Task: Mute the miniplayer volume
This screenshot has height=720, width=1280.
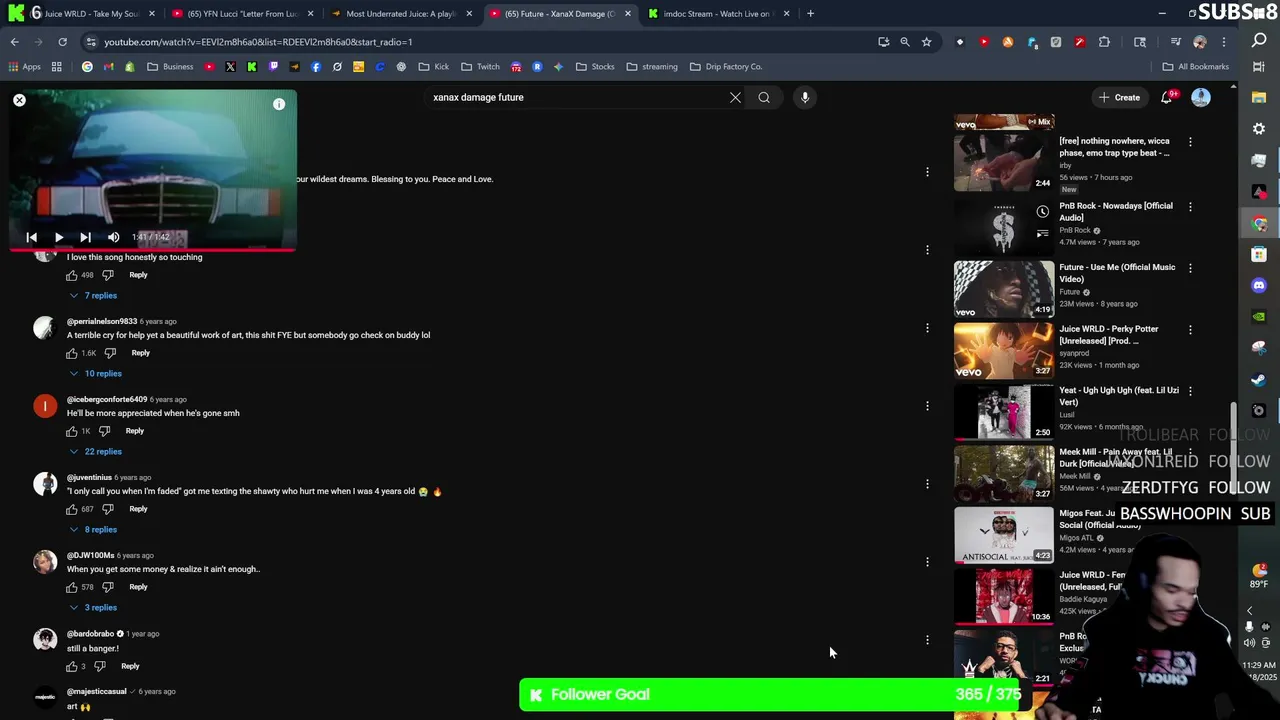Action: click(113, 238)
